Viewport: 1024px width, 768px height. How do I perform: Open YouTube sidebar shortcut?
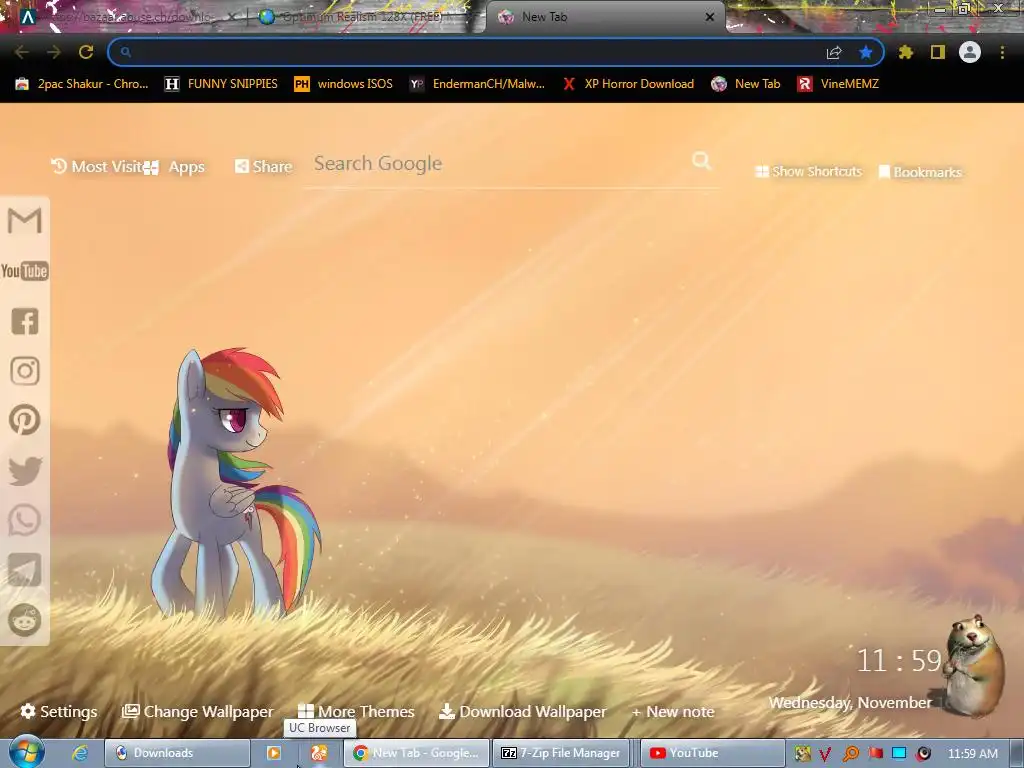tap(25, 271)
